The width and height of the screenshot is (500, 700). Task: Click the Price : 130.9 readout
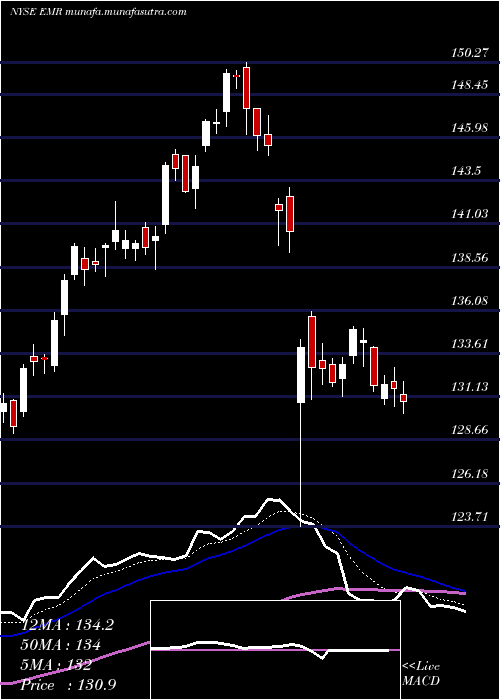click(x=68, y=685)
